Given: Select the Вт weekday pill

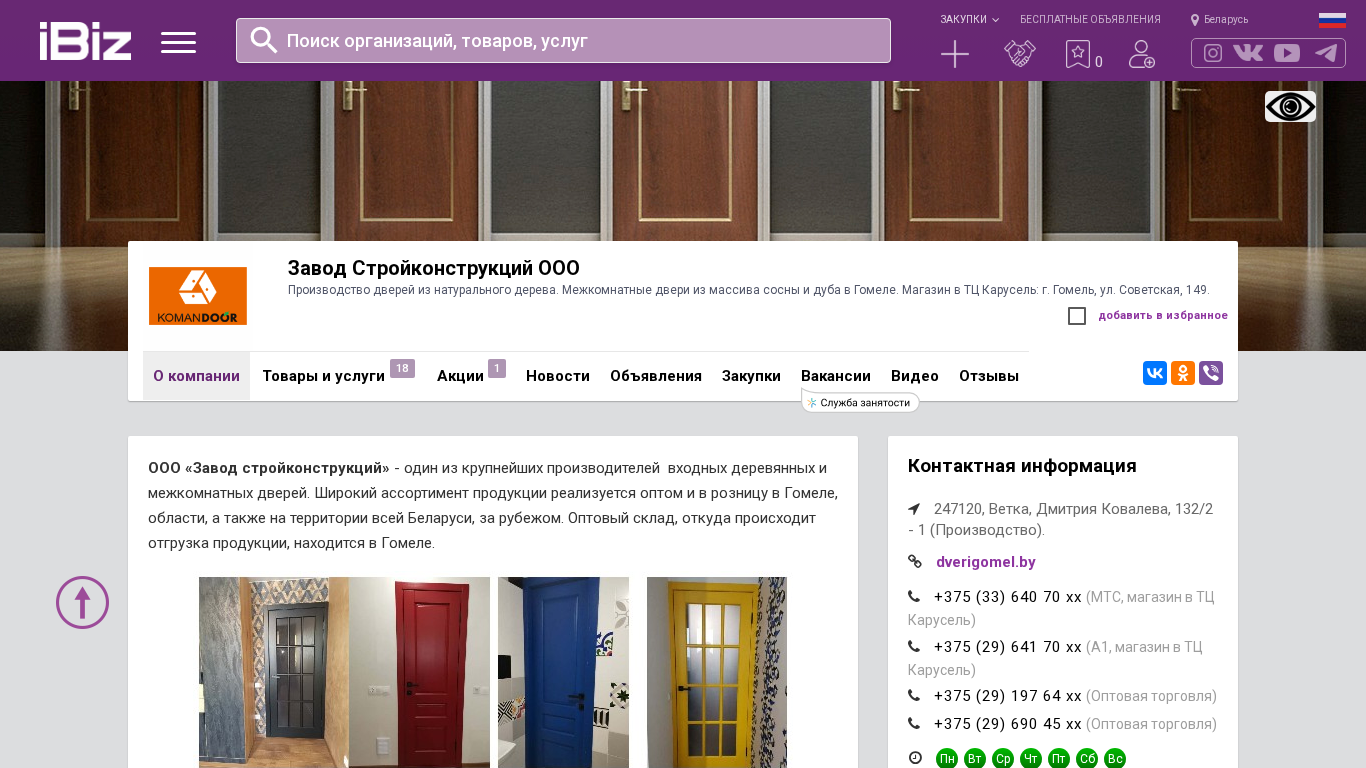Looking at the screenshot, I should coord(975,759).
